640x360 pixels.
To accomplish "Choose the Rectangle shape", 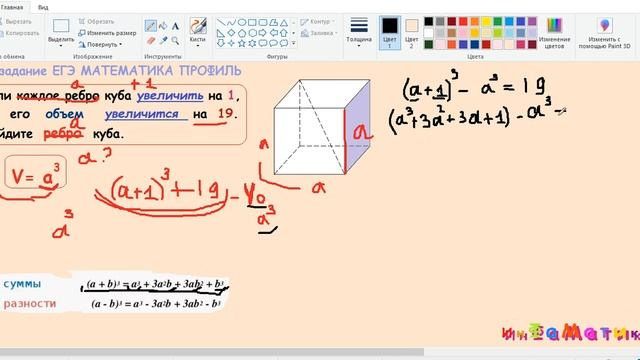I will 252,22.
